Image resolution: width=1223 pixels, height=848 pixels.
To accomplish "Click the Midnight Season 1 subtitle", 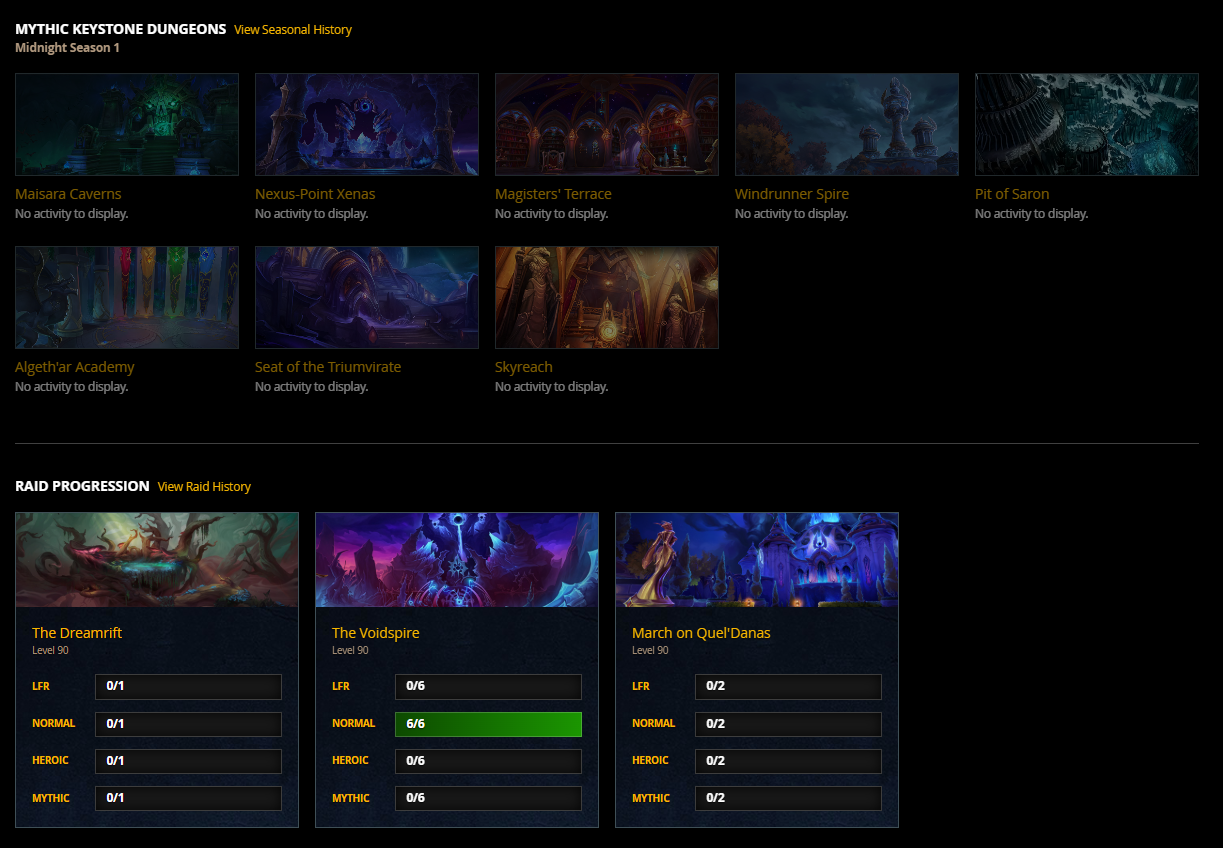I will 67,48.
